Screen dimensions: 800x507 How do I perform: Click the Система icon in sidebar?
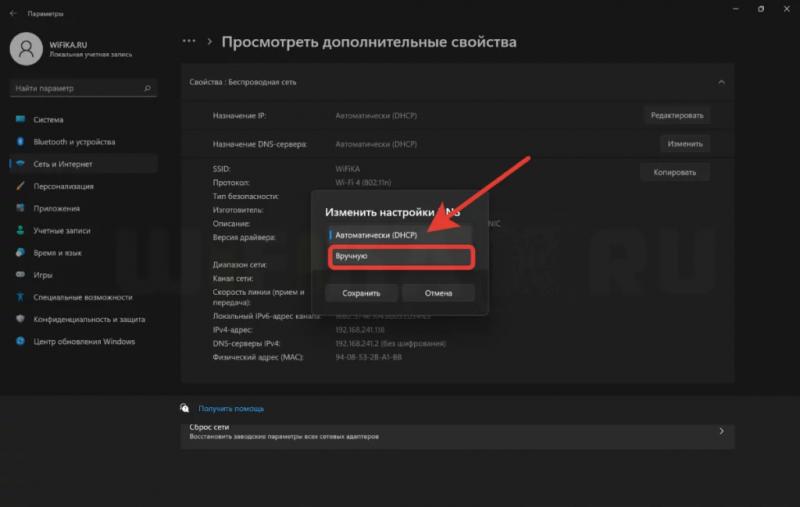pos(21,120)
